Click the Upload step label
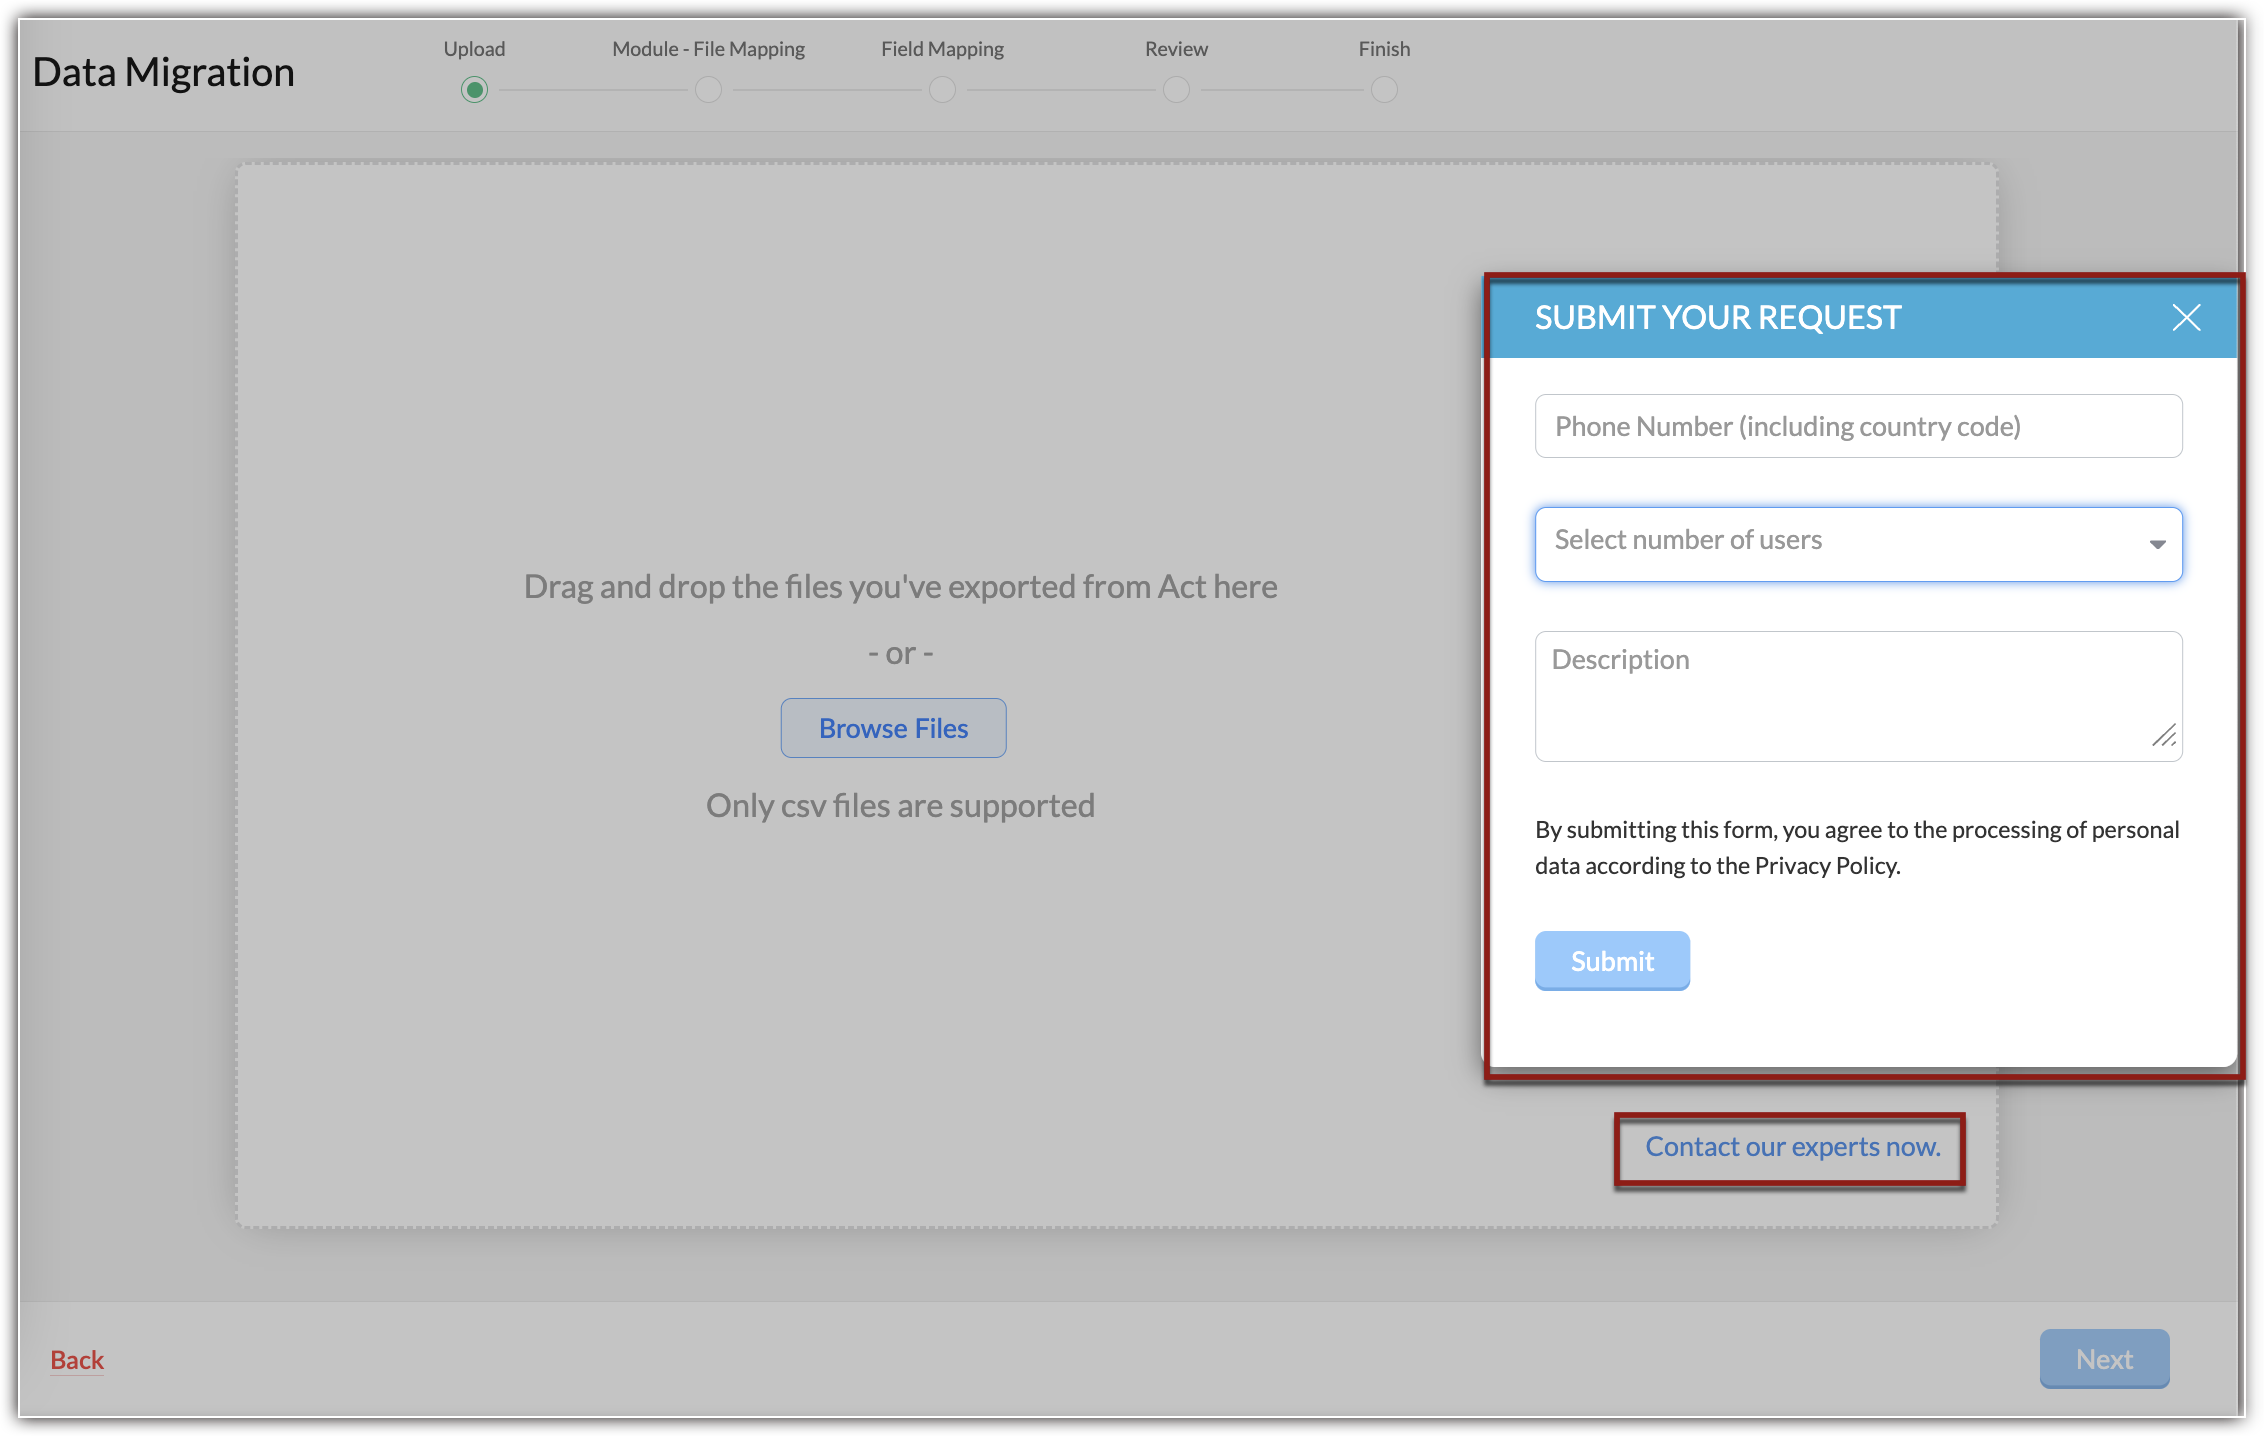Image resolution: width=2264 pixels, height=1436 pixels. pyautogui.click(x=474, y=49)
